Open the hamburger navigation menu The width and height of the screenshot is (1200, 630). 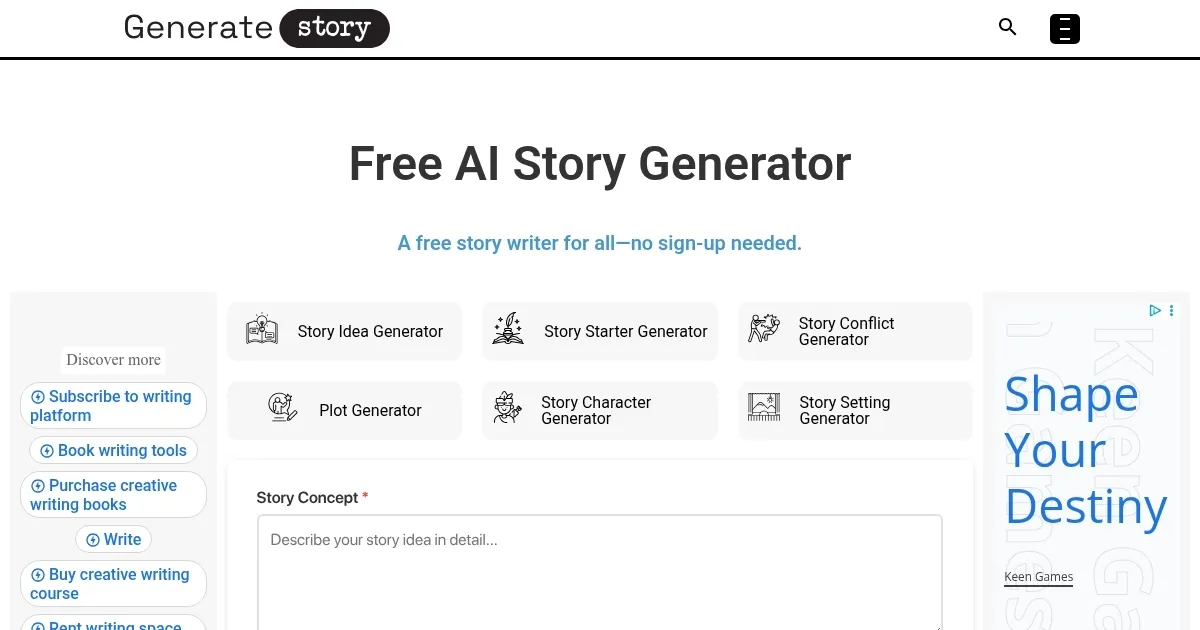click(1064, 29)
